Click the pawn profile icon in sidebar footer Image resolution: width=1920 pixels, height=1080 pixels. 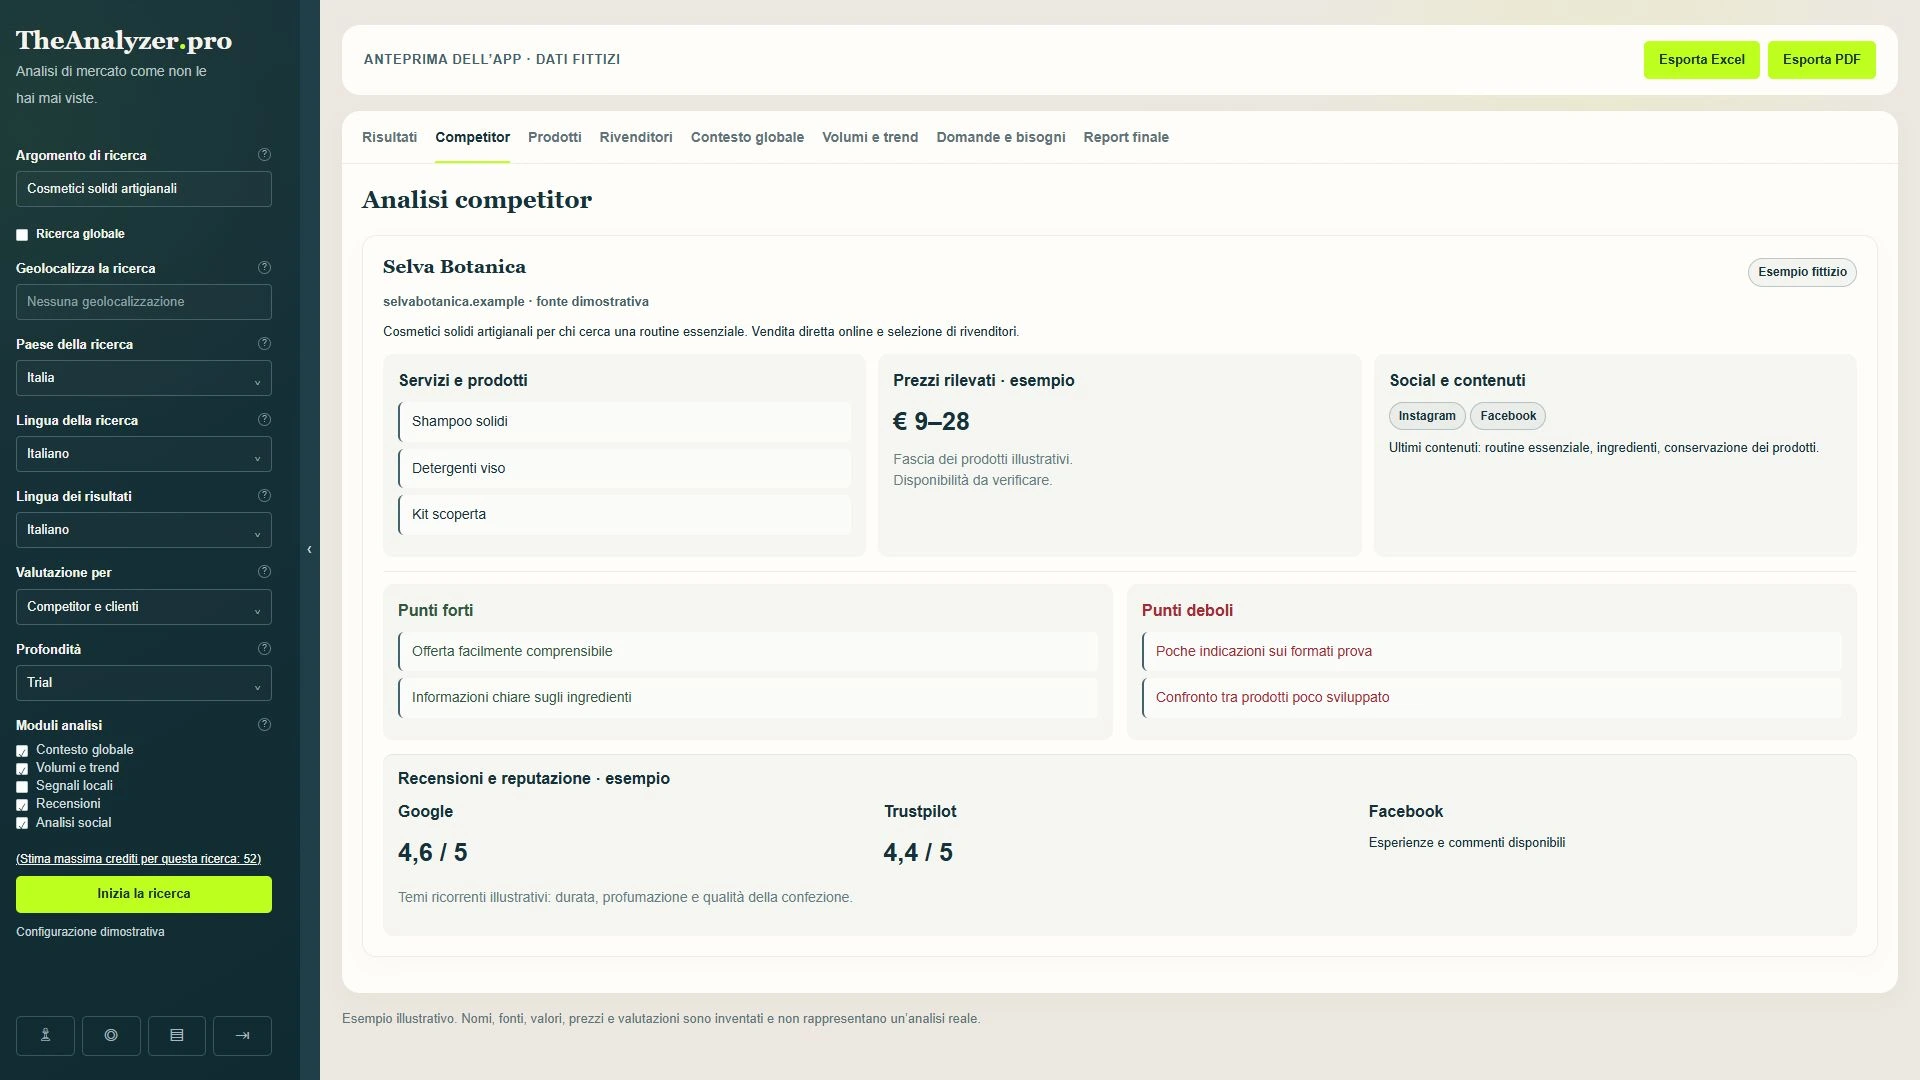point(45,1036)
